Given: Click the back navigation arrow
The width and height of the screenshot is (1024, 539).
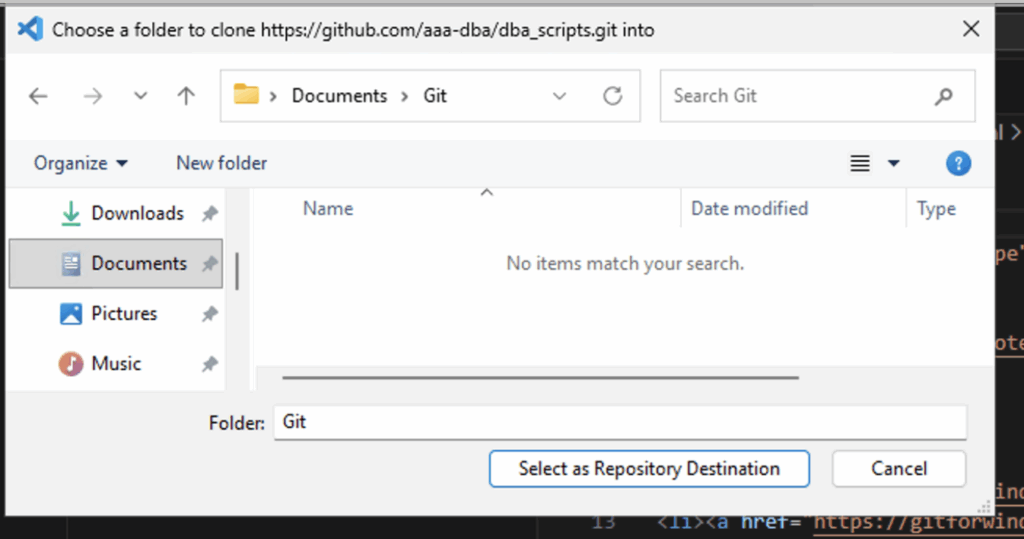Looking at the screenshot, I should [x=38, y=96].
